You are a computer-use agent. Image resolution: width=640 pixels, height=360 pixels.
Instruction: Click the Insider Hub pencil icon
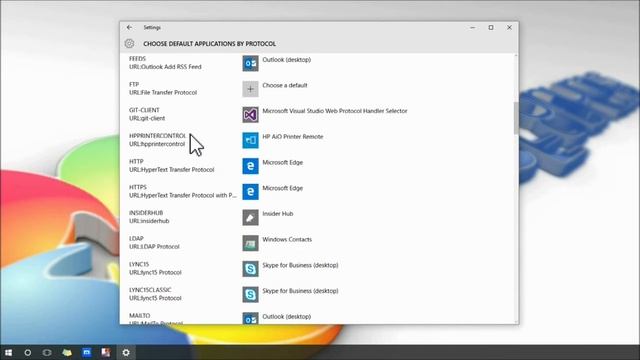coord(250,218)
